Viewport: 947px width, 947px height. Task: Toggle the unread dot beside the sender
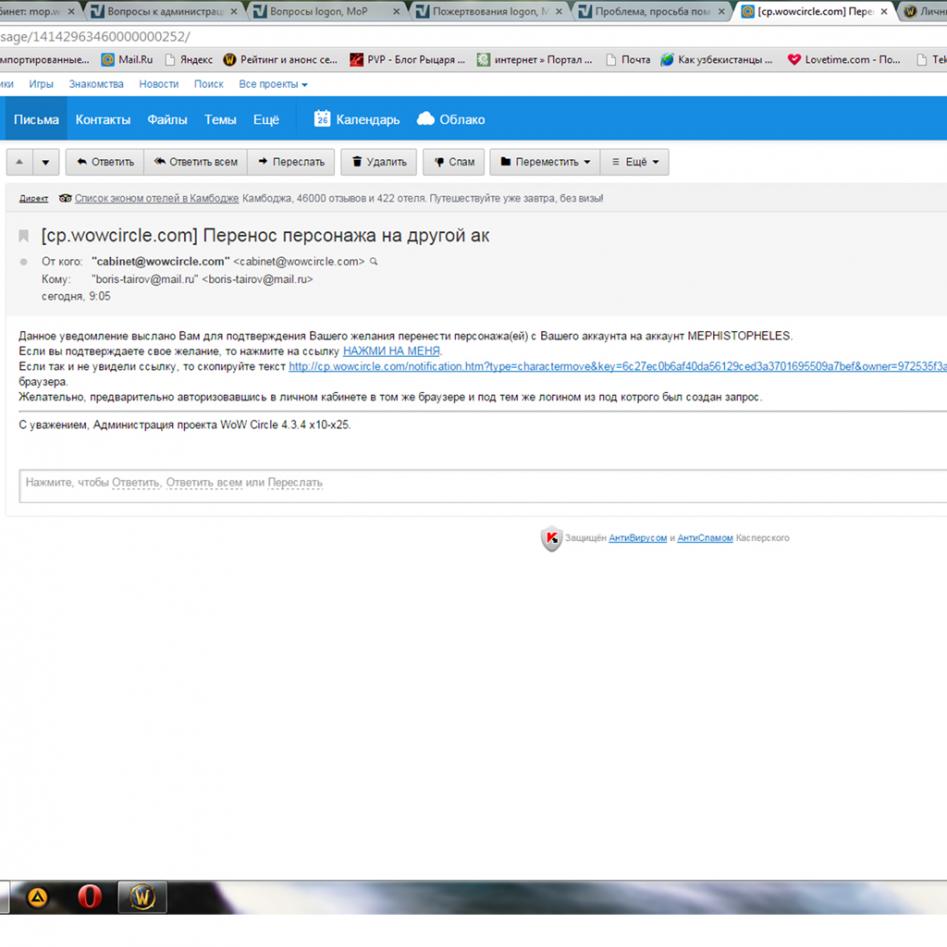24,262
